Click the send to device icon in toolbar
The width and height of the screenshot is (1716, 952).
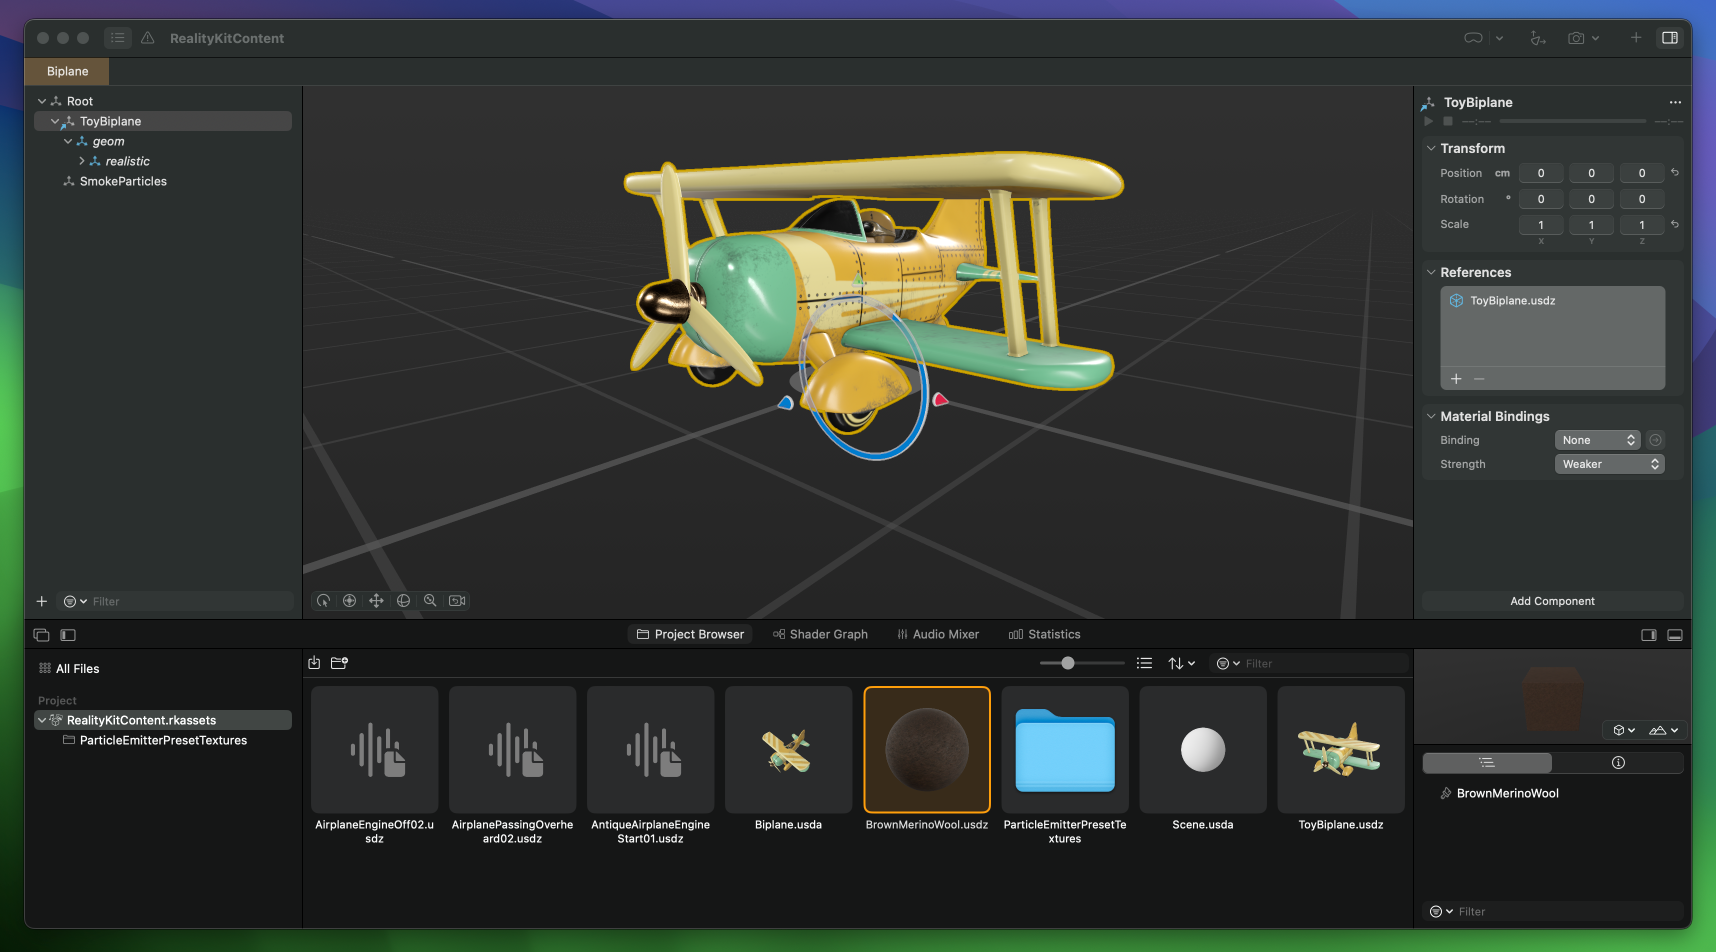coord(1537,38)
